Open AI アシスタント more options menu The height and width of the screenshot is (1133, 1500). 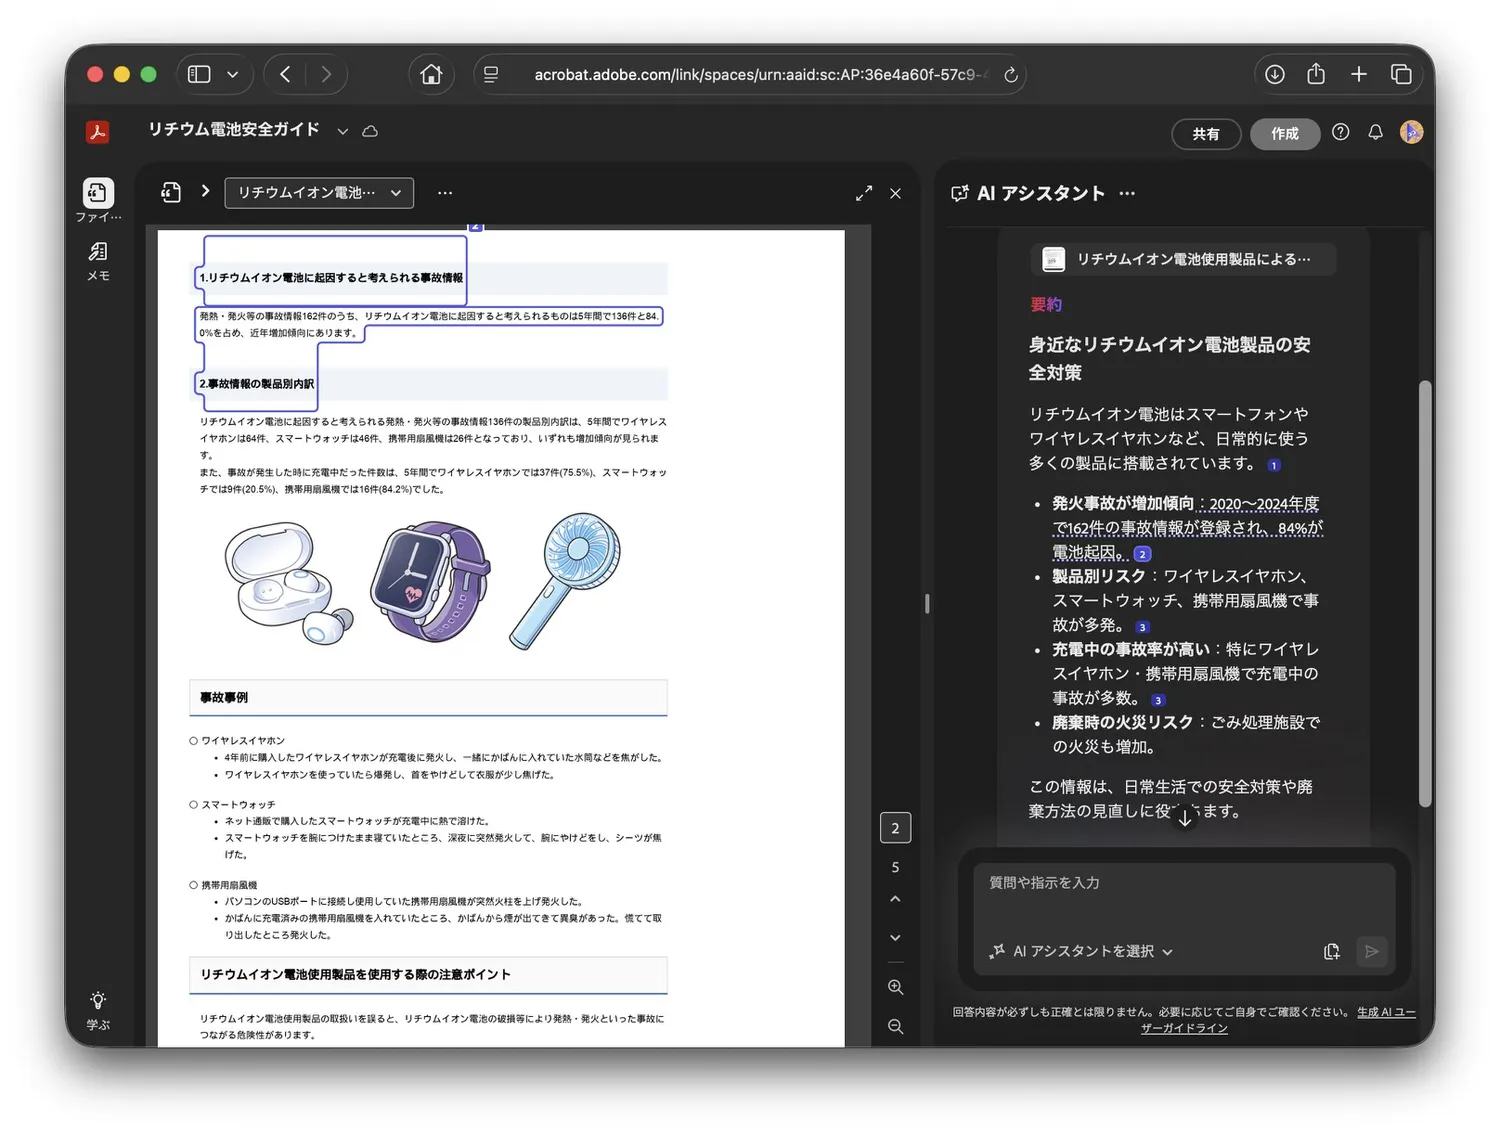[x=1127, y=193]
